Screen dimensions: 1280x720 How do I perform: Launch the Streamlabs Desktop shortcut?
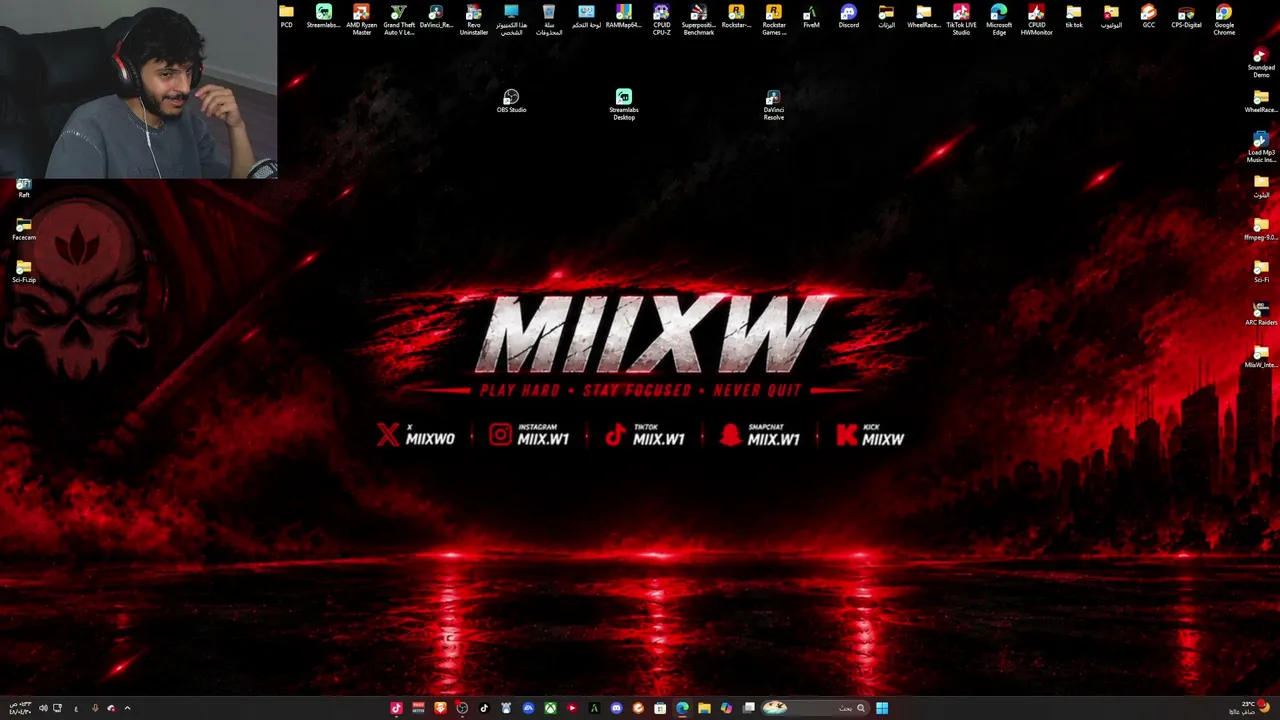tap(624, 105)
